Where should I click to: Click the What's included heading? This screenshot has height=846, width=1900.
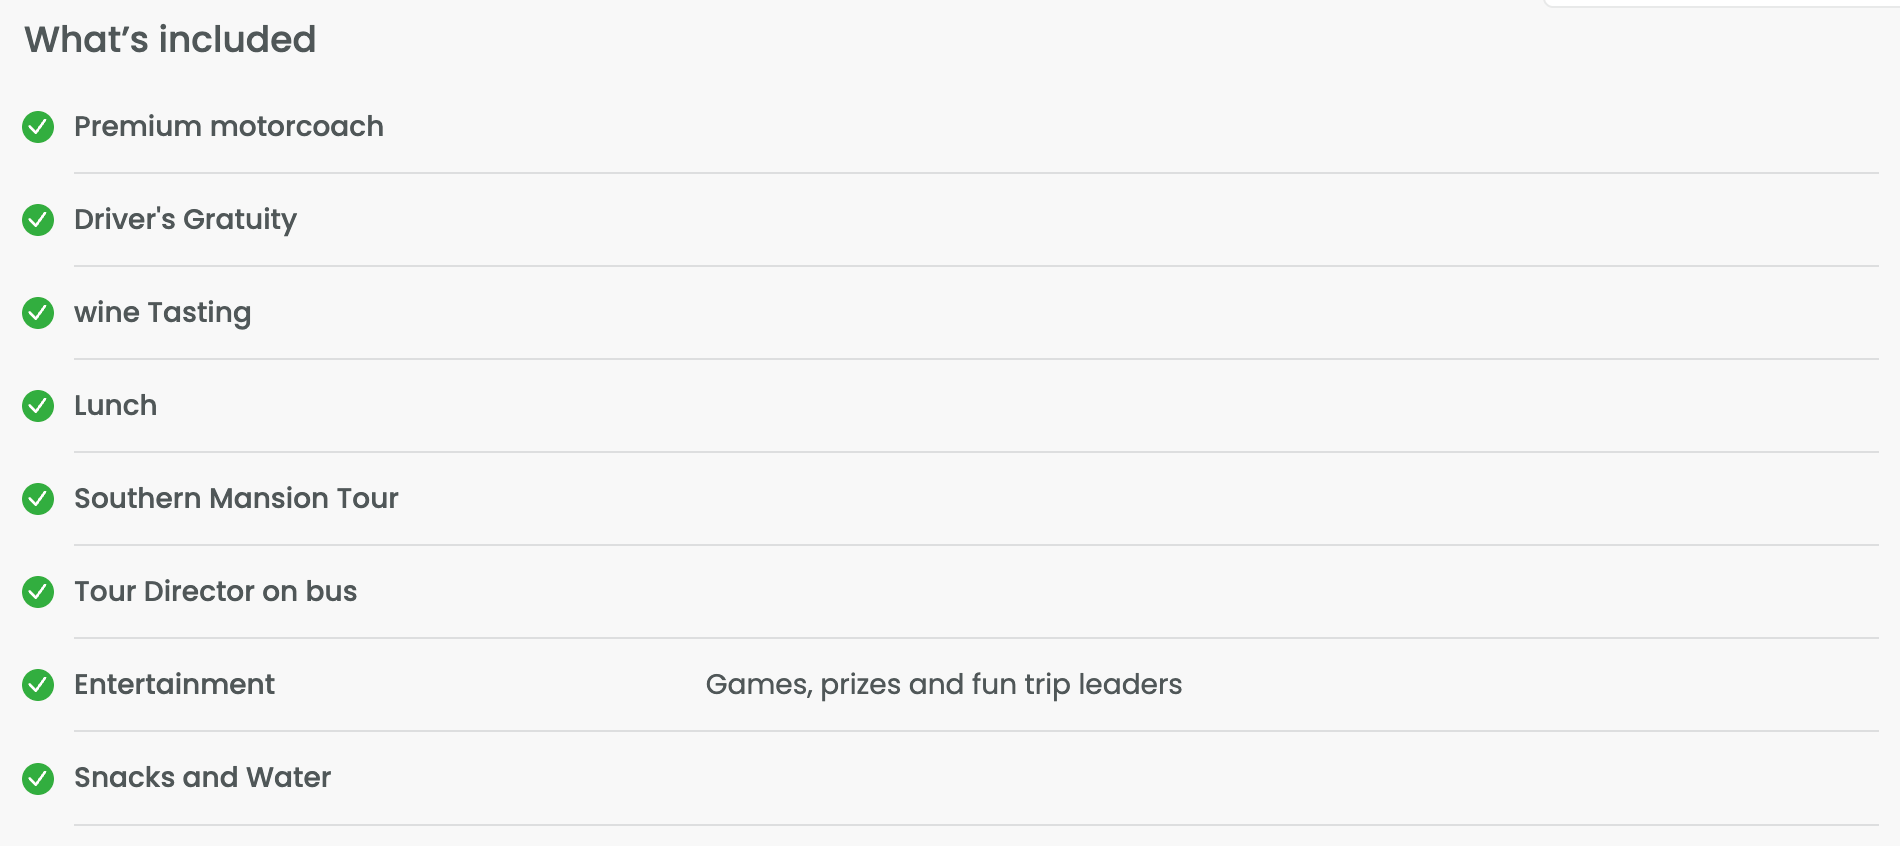coord(170,40)
